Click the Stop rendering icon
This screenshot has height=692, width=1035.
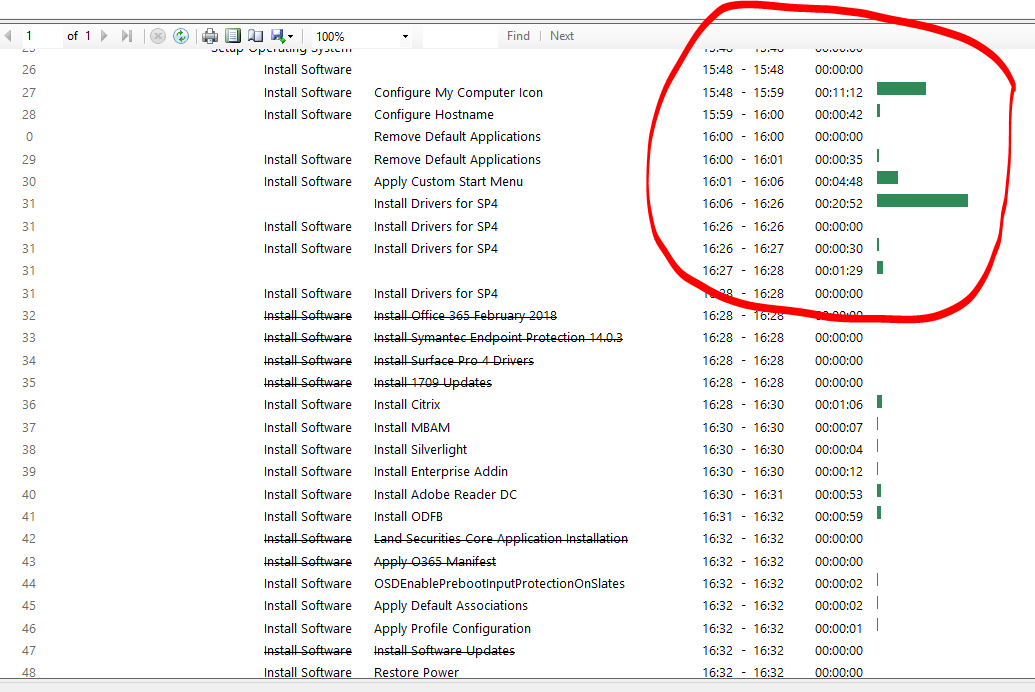click(158, 36)
